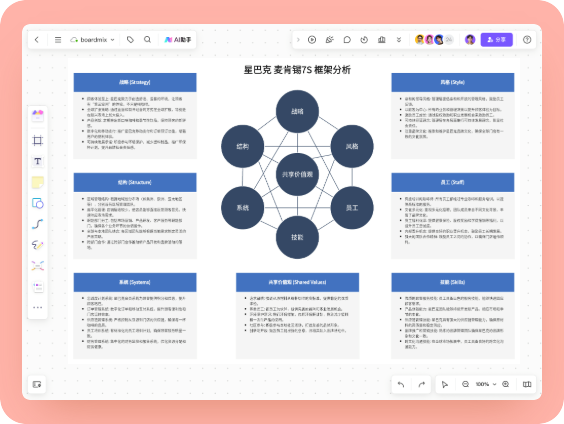This screenshot has height=424, width=564.
Task: Go back with the left chevron arrow
Action: coord(37,40)
